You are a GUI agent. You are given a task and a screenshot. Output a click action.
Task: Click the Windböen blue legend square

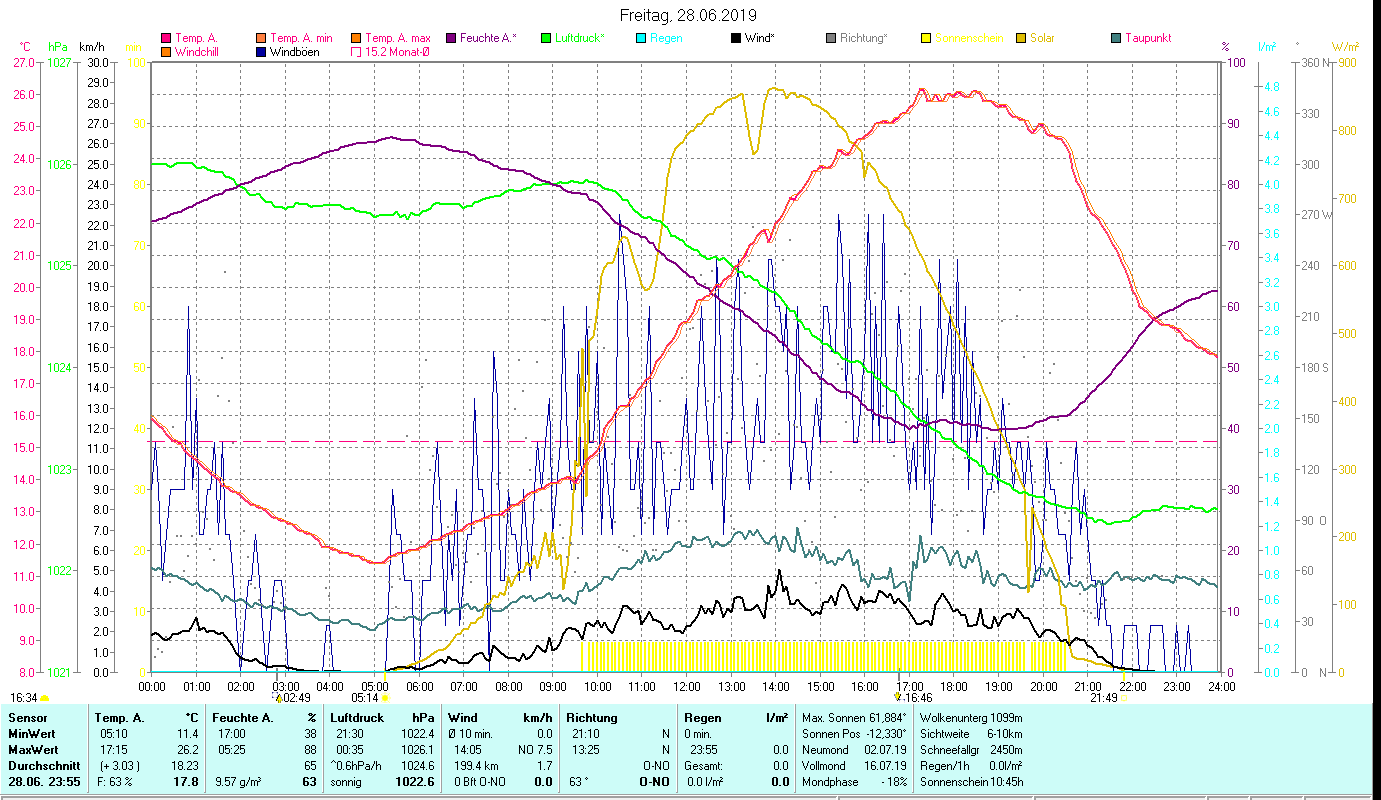tap(261, 52)
